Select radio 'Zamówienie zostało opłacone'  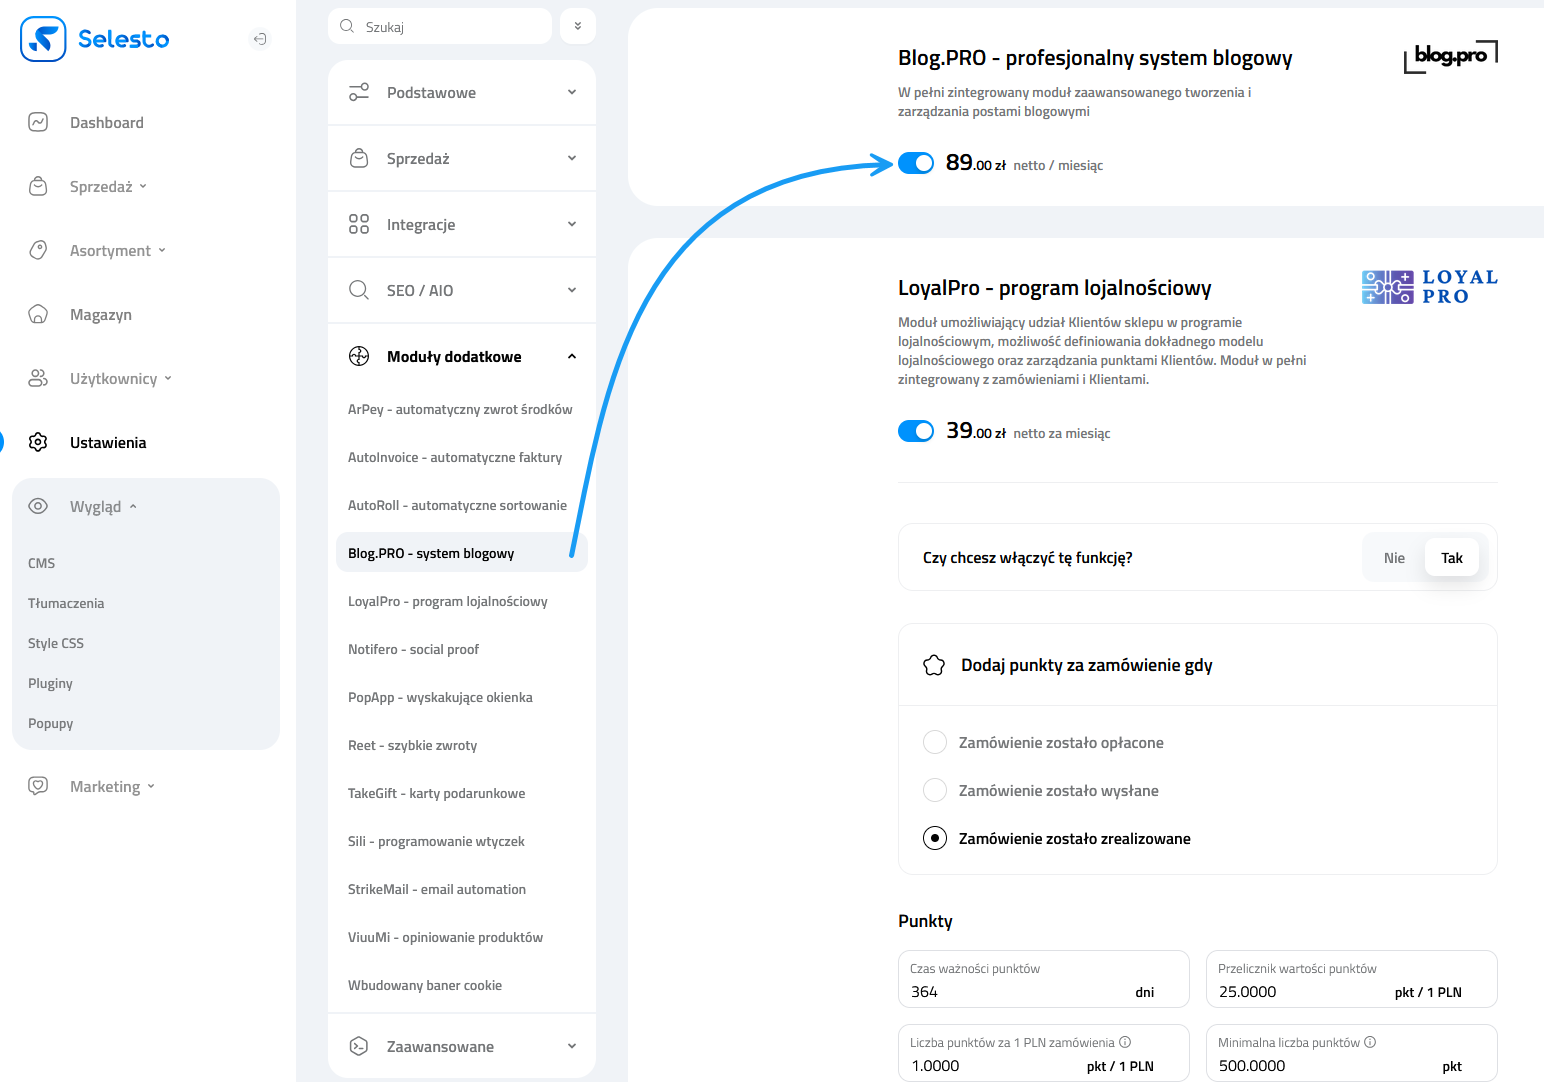click(x=935, y=742)
